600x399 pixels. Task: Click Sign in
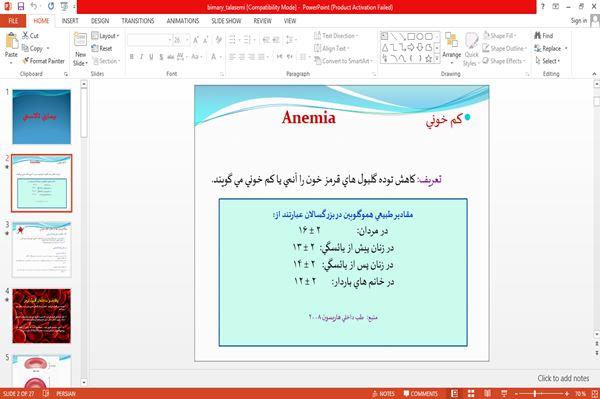(x=579, y=21)
